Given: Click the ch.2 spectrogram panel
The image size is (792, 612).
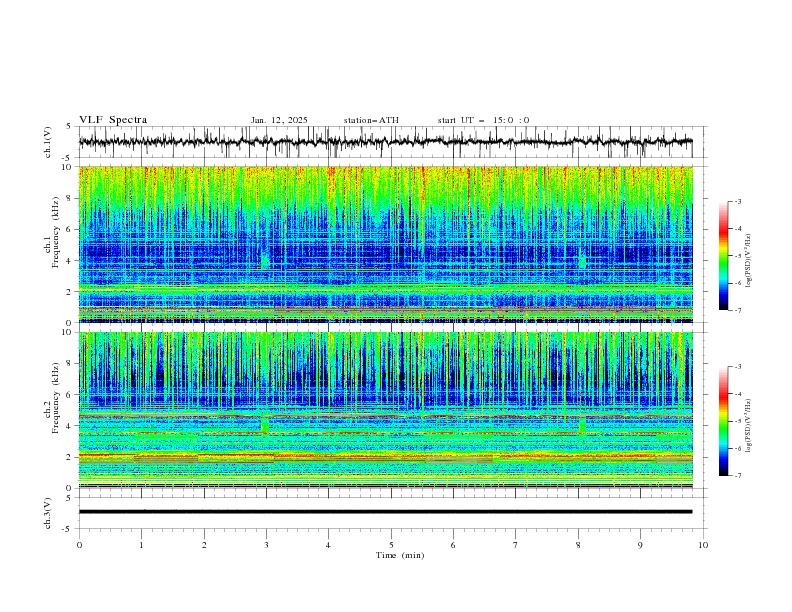Looking at the screenshot, I should pos(385,410).
